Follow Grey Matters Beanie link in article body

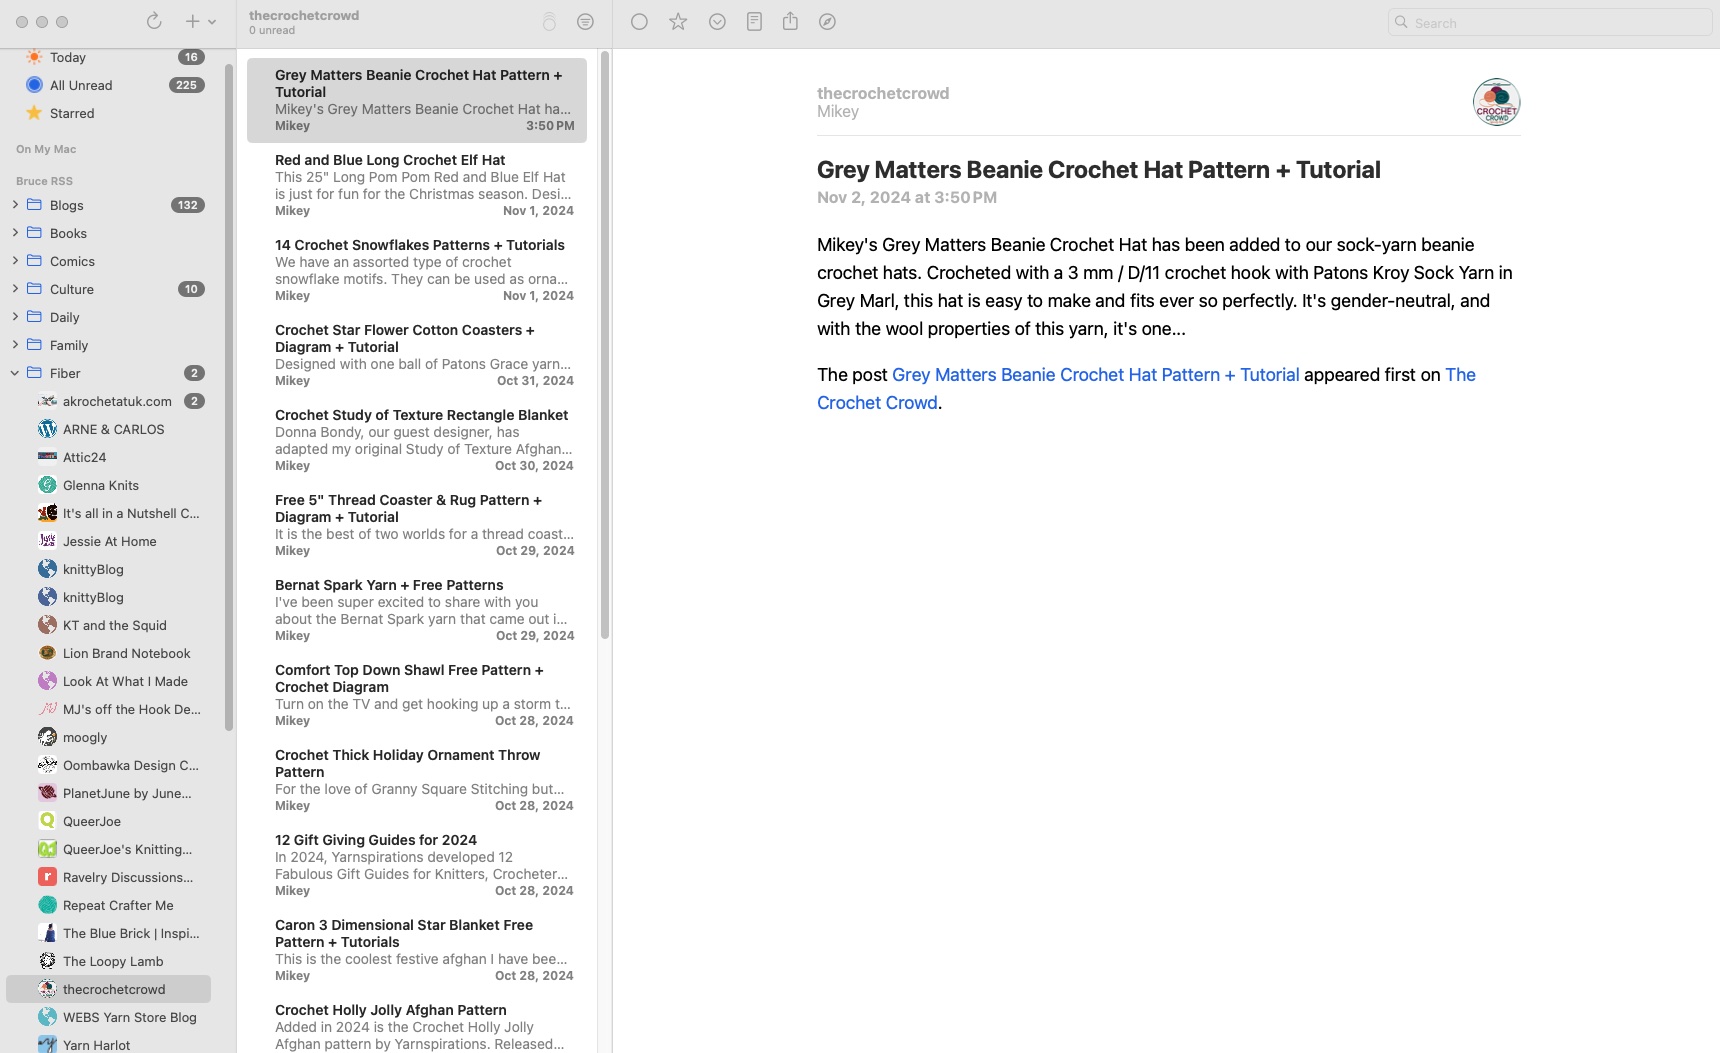coord(1095,375)
